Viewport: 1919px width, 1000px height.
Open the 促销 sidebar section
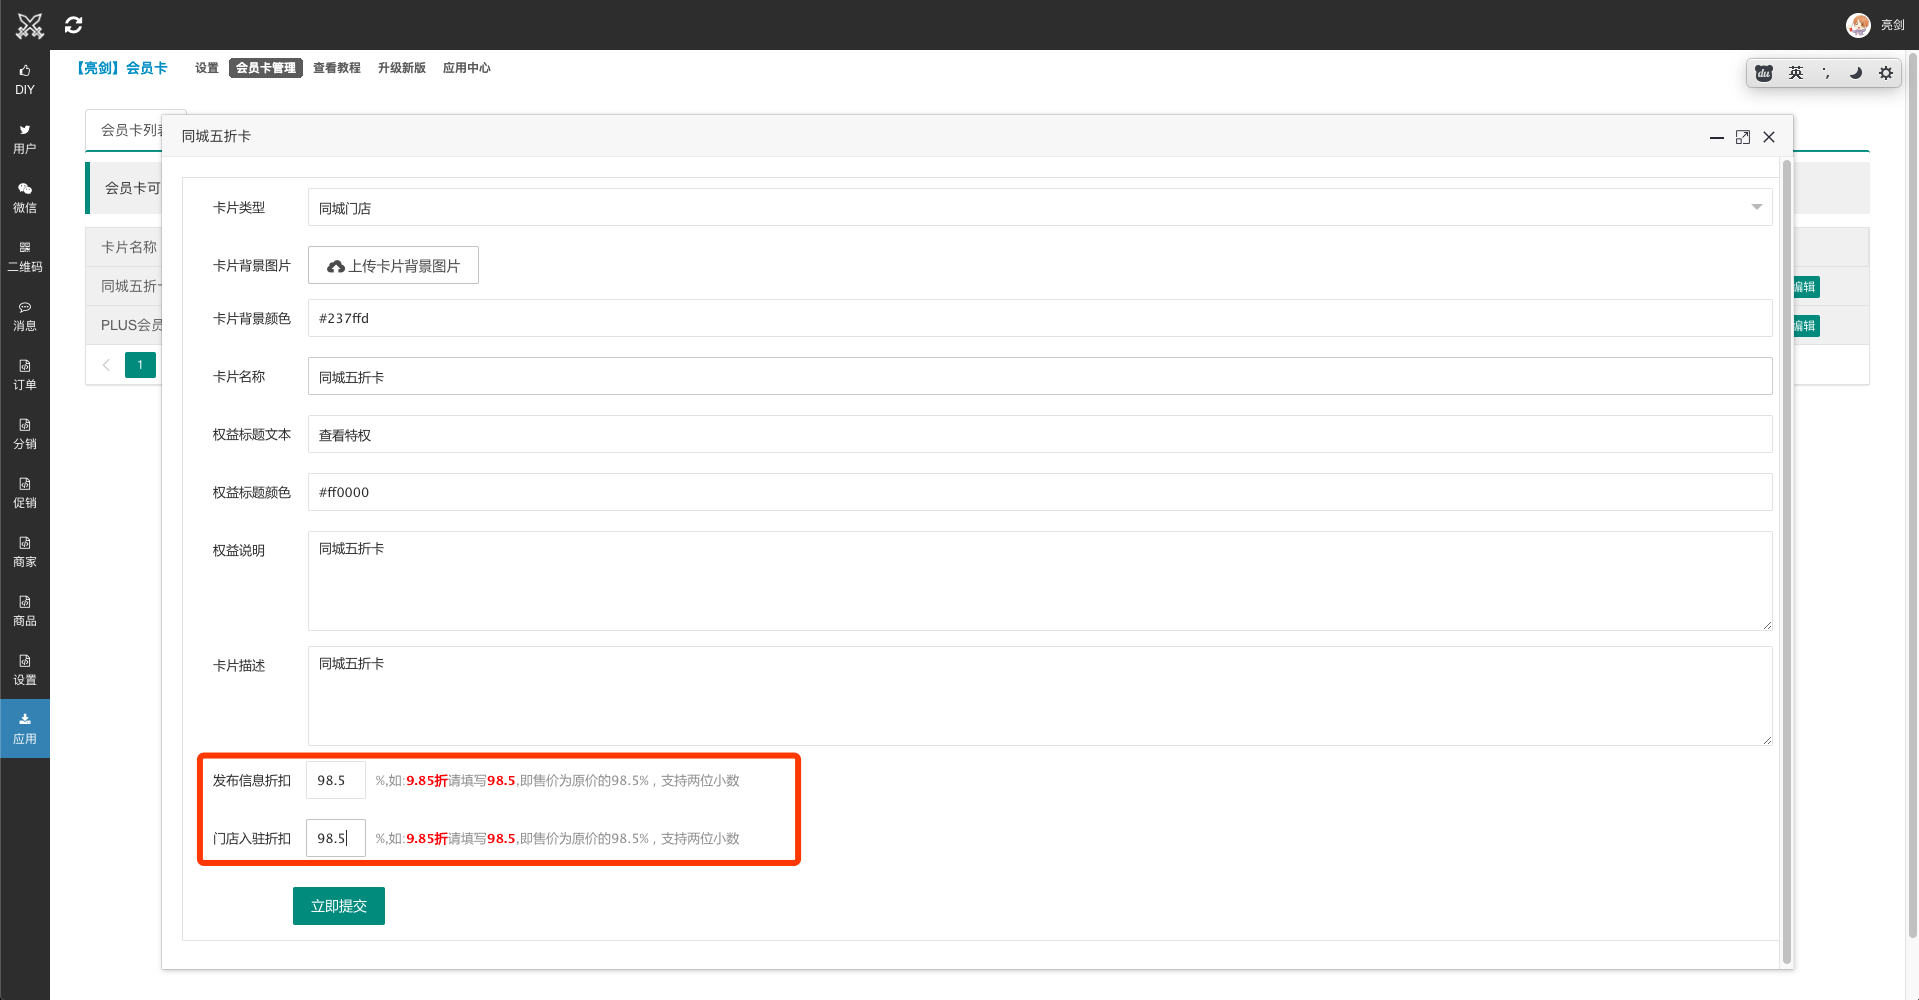click(x=25, y=493)
